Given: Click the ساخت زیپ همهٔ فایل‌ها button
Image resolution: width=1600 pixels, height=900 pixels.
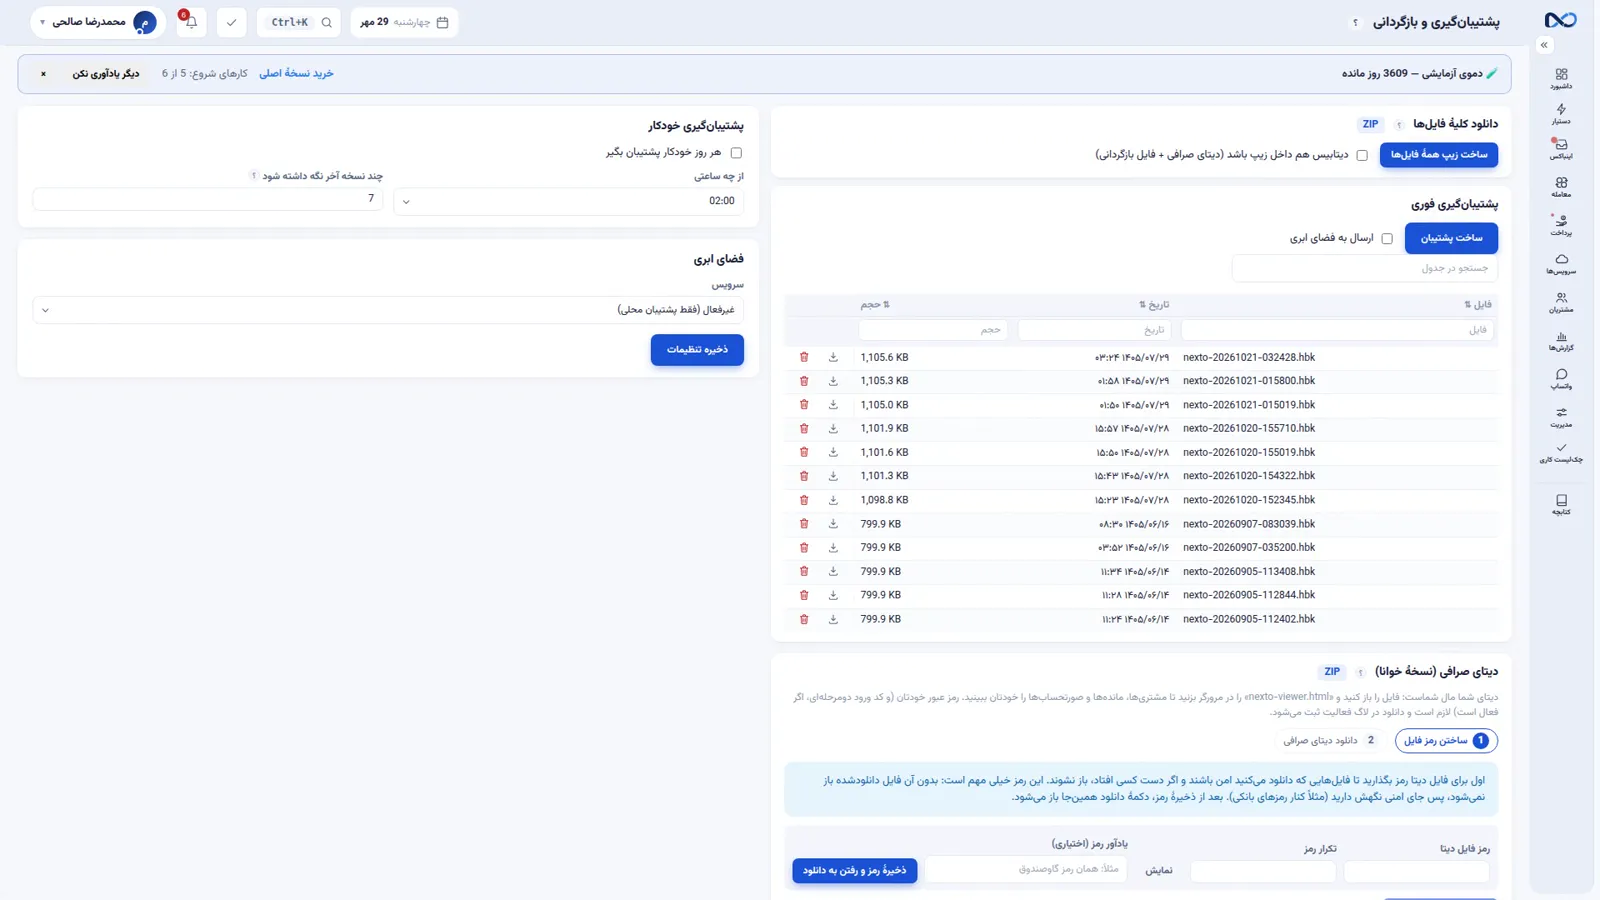Looking at the screenshot, I should coord(1439,155).
